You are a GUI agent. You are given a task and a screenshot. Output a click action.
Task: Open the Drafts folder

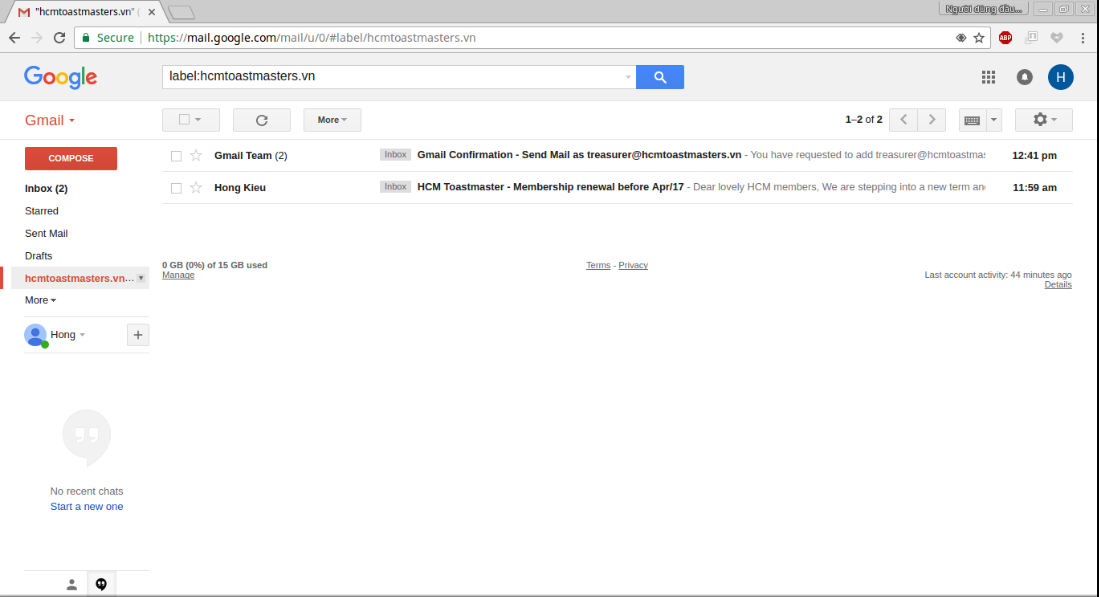click(39, 256)
